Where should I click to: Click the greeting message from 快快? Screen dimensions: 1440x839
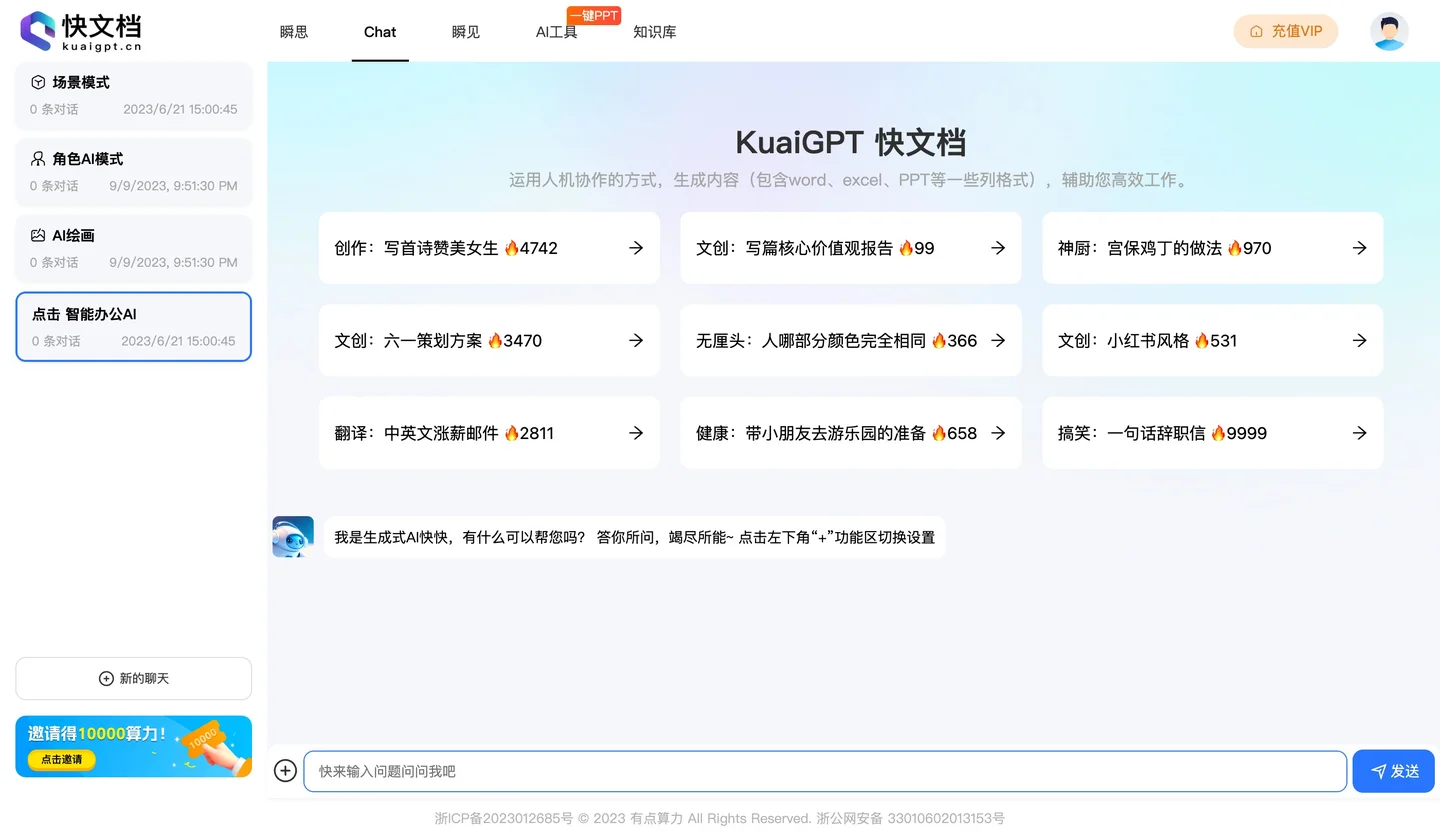tap(635, 537)
